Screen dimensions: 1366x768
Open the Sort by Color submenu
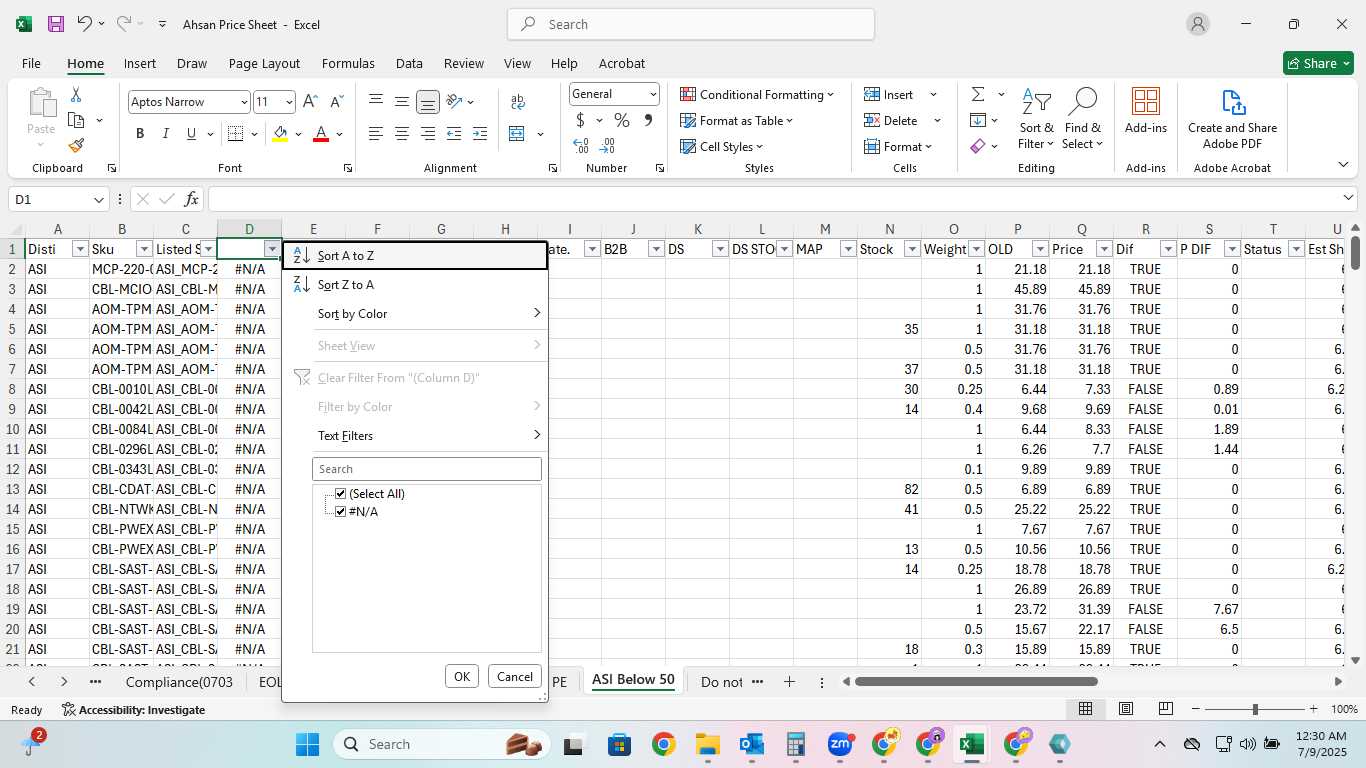415,314
